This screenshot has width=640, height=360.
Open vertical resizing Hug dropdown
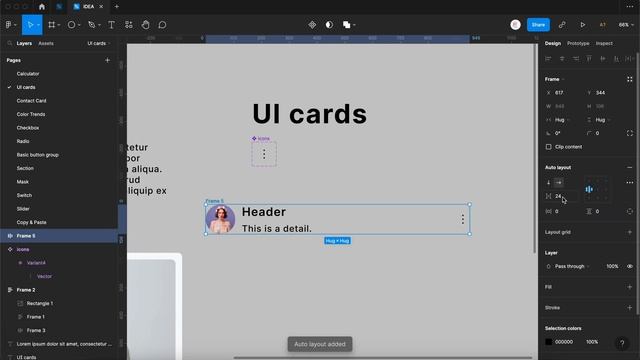603,120
